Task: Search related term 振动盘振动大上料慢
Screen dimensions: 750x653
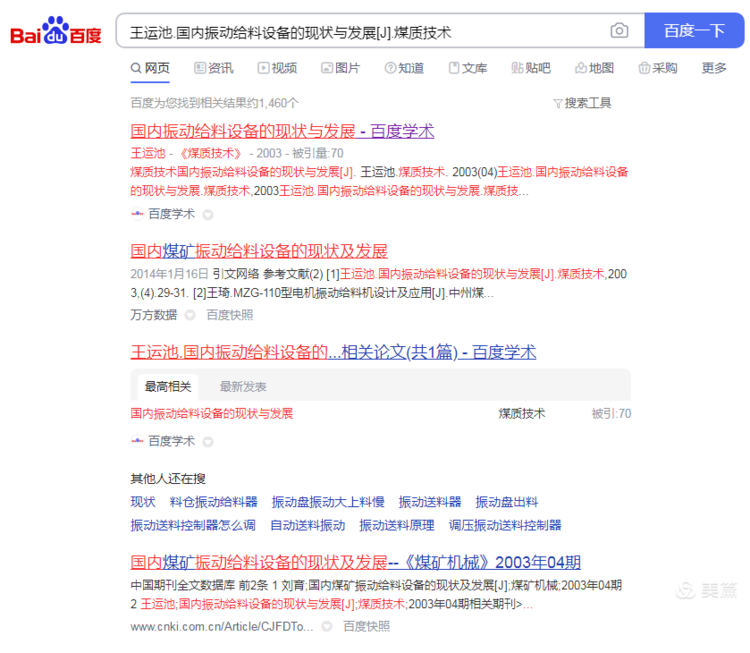Action: coord(328,502)
